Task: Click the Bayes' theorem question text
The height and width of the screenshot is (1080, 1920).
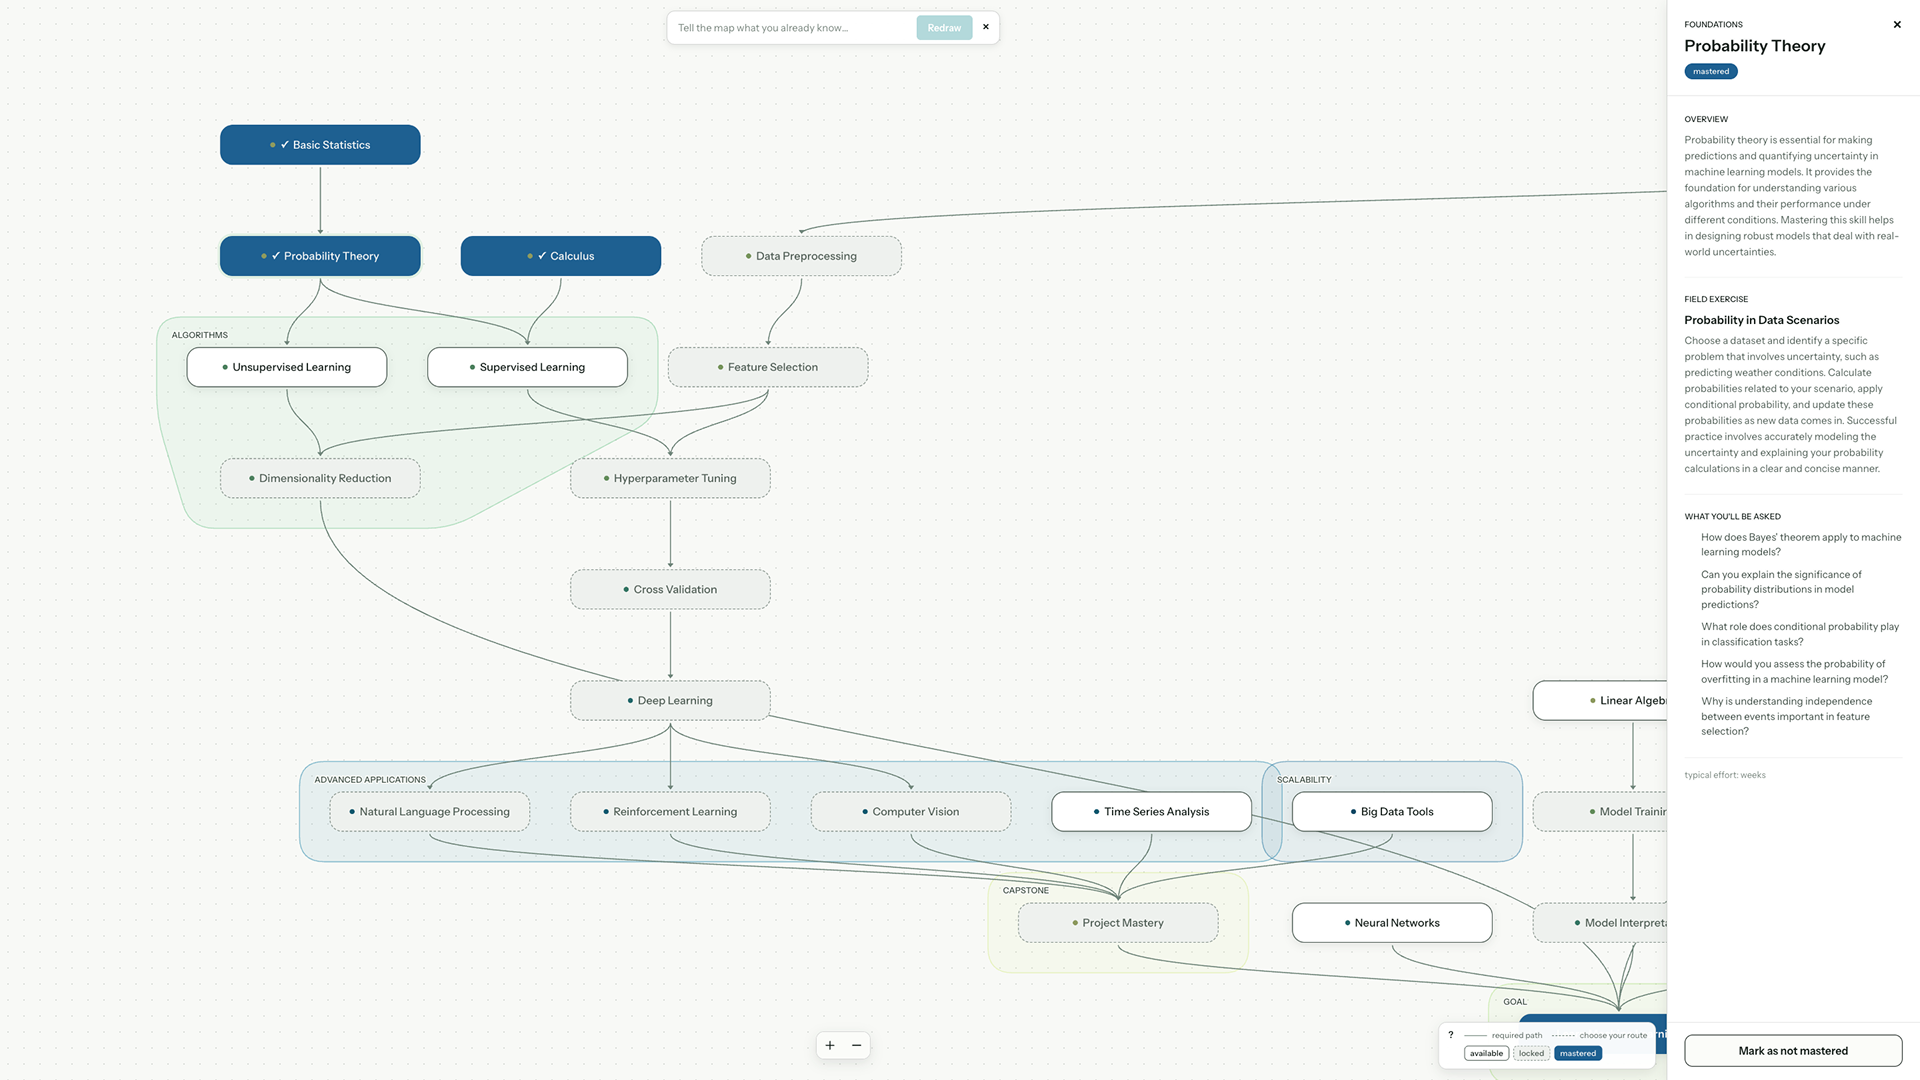Action: (1801, 544)
